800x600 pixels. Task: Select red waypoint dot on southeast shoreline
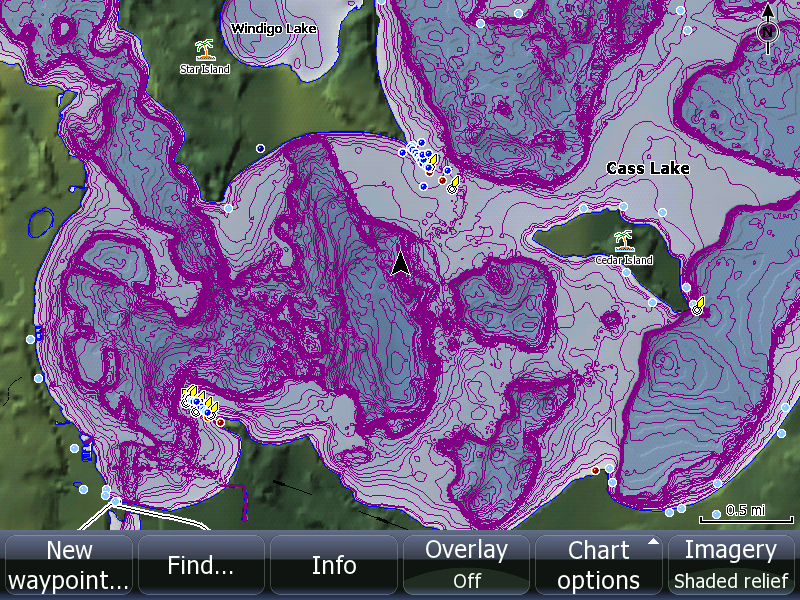click(595, 470)
